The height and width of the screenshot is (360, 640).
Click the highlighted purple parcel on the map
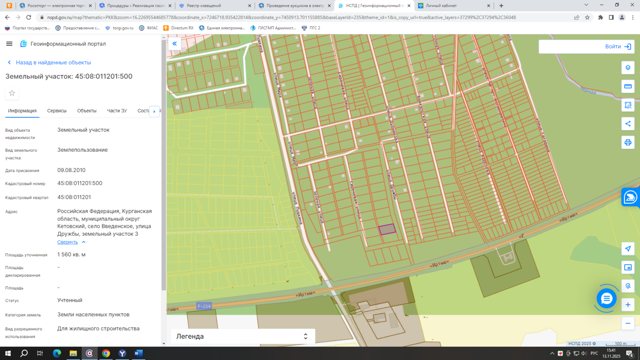click(x=387, y=229)
